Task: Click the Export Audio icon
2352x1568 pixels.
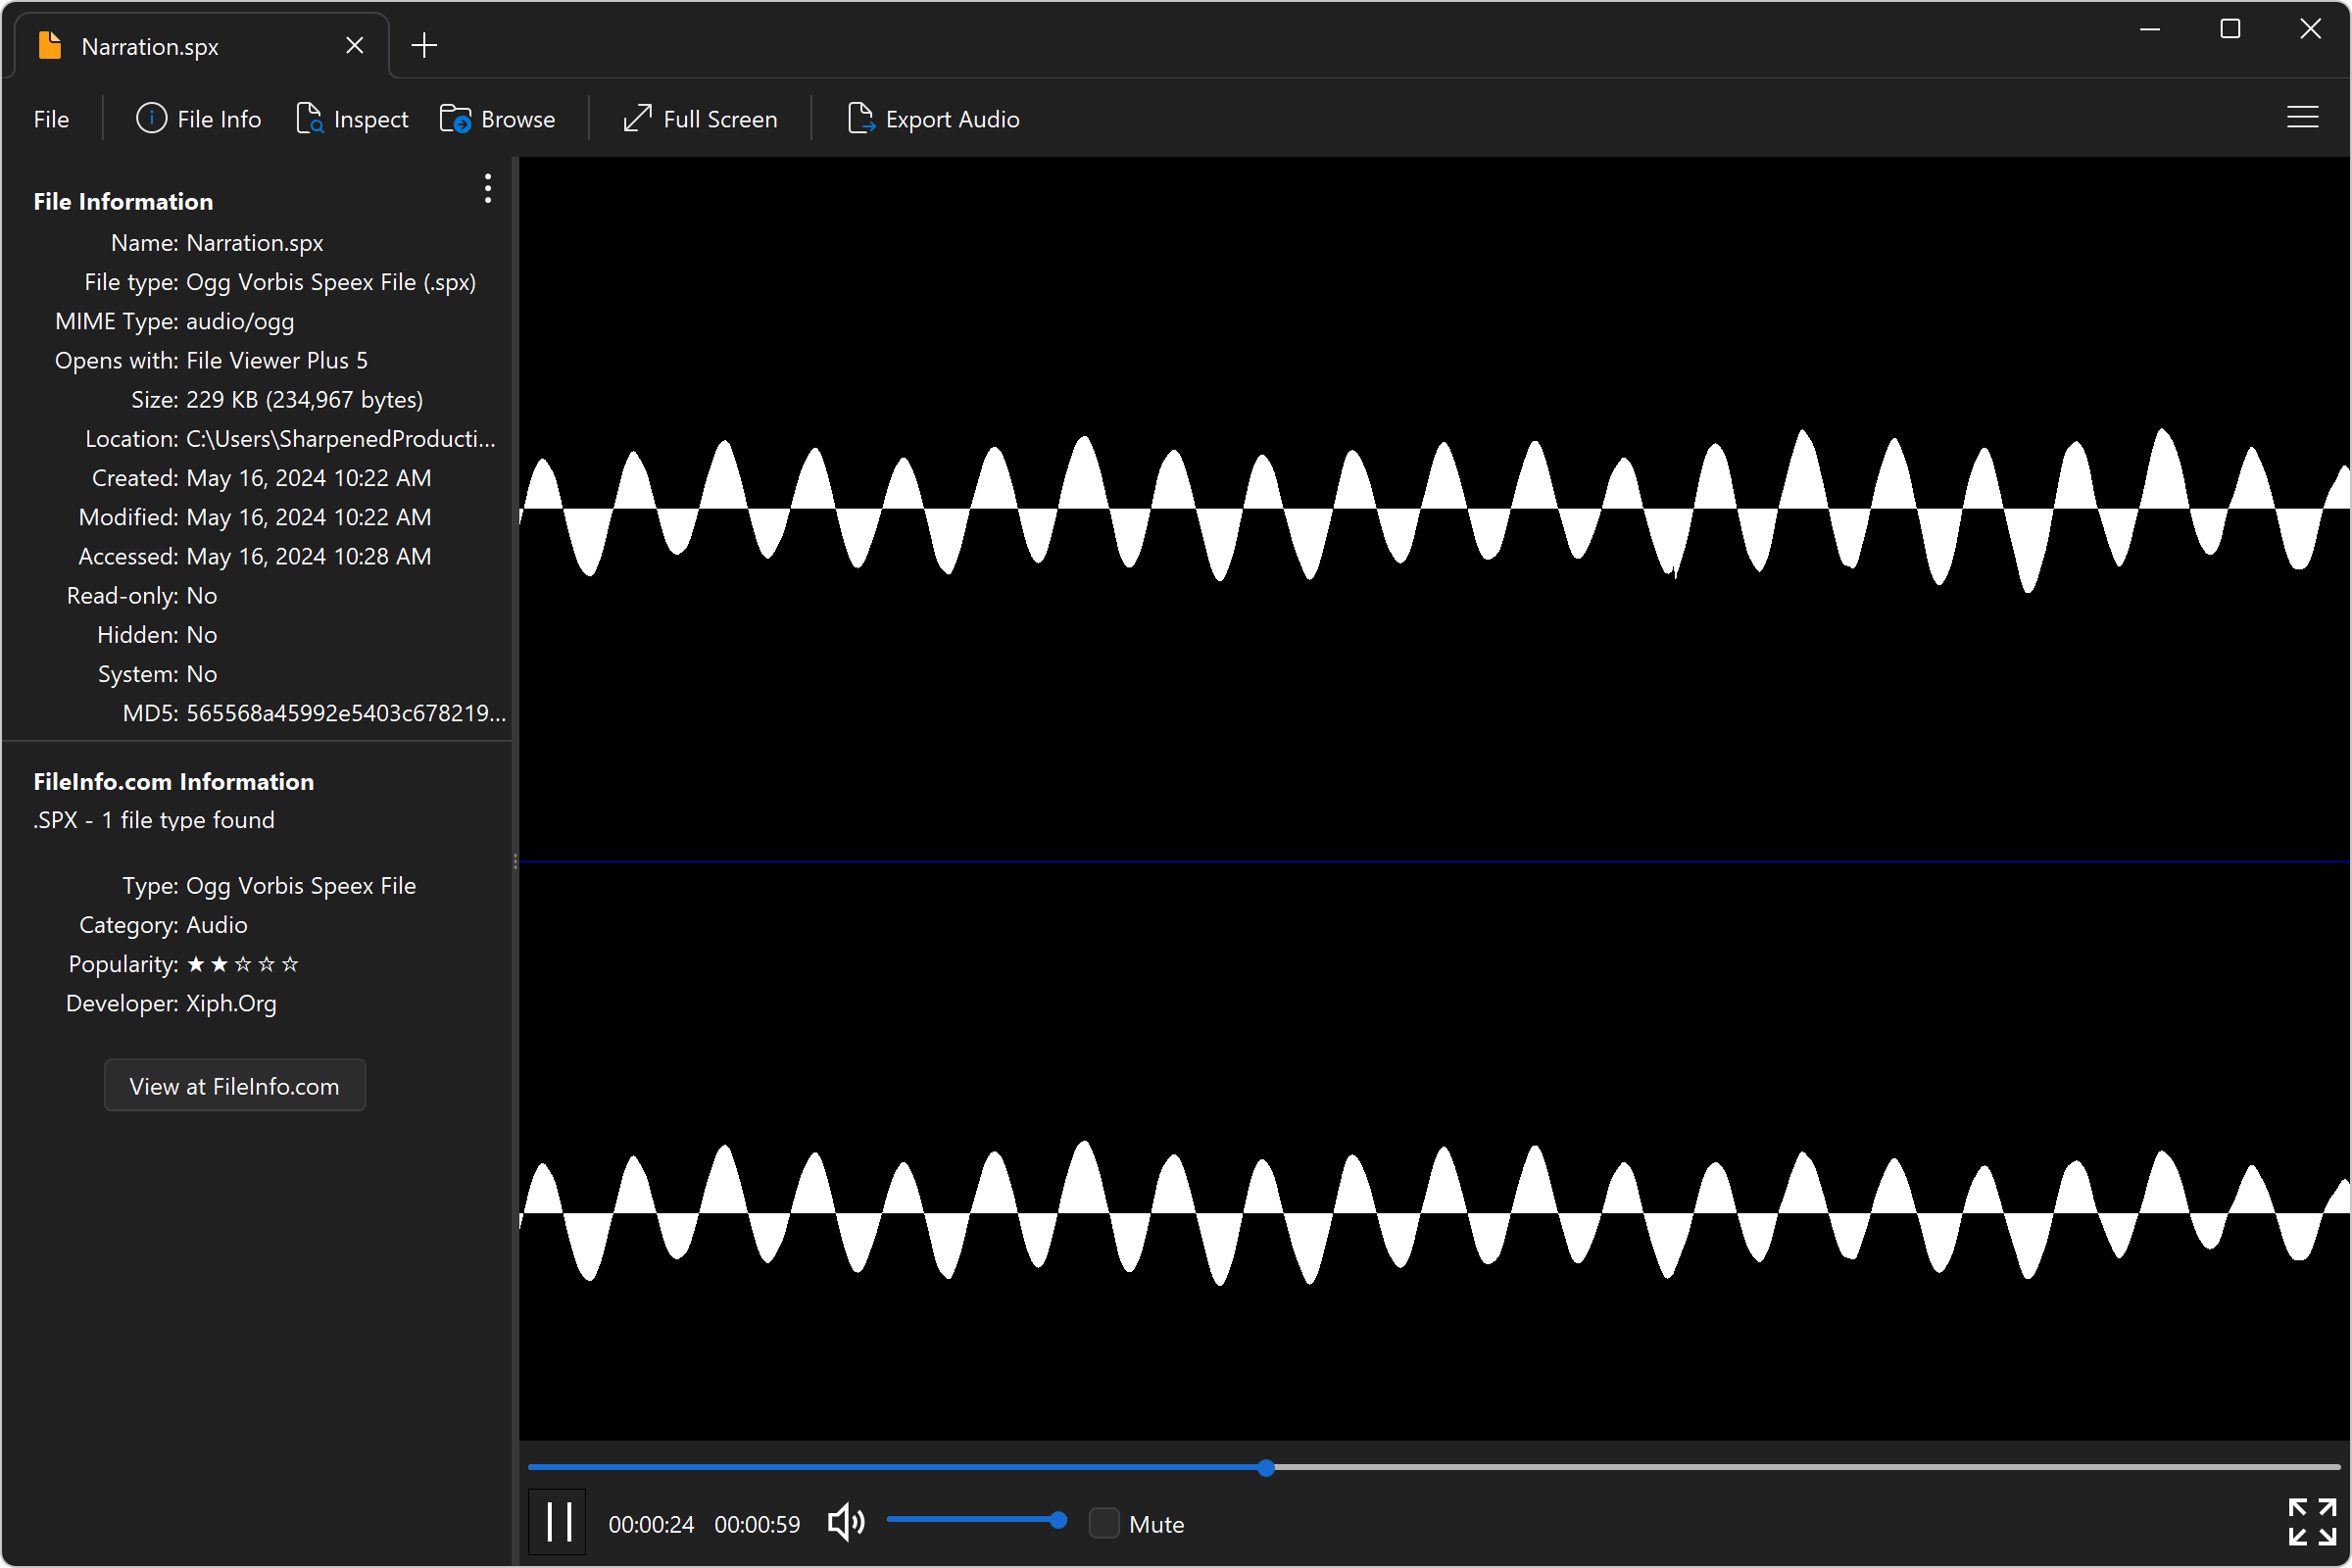Action: click(x=860, y=119)
